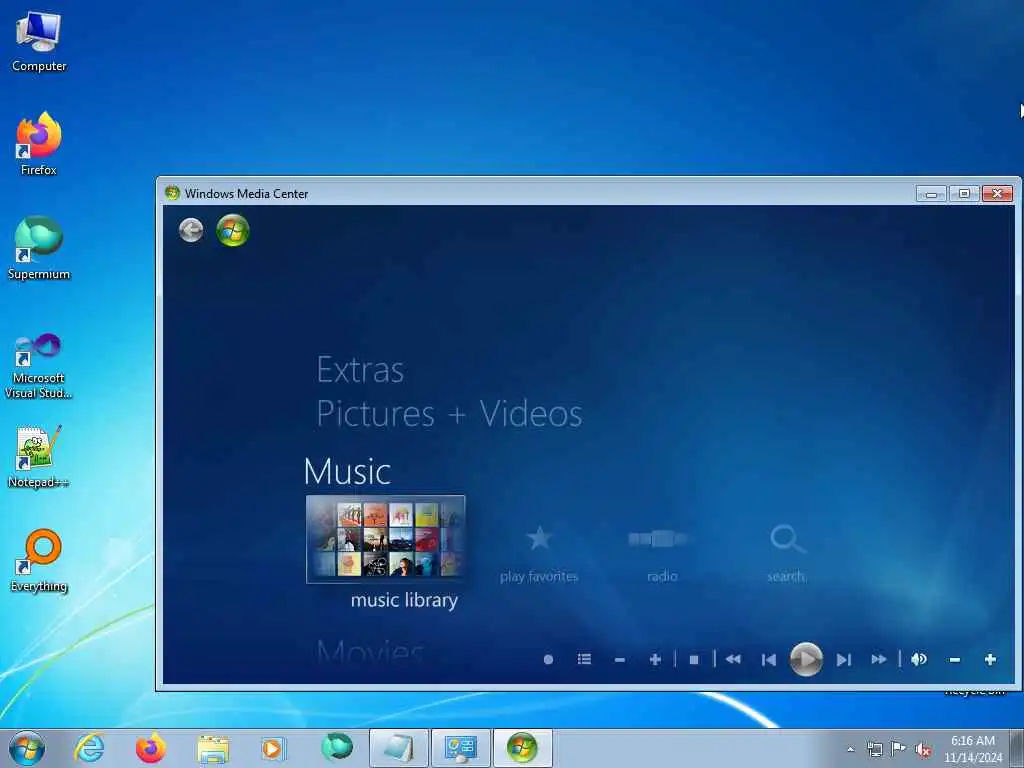Switch to the notepad taskbar window

click(x=399, y=748)
